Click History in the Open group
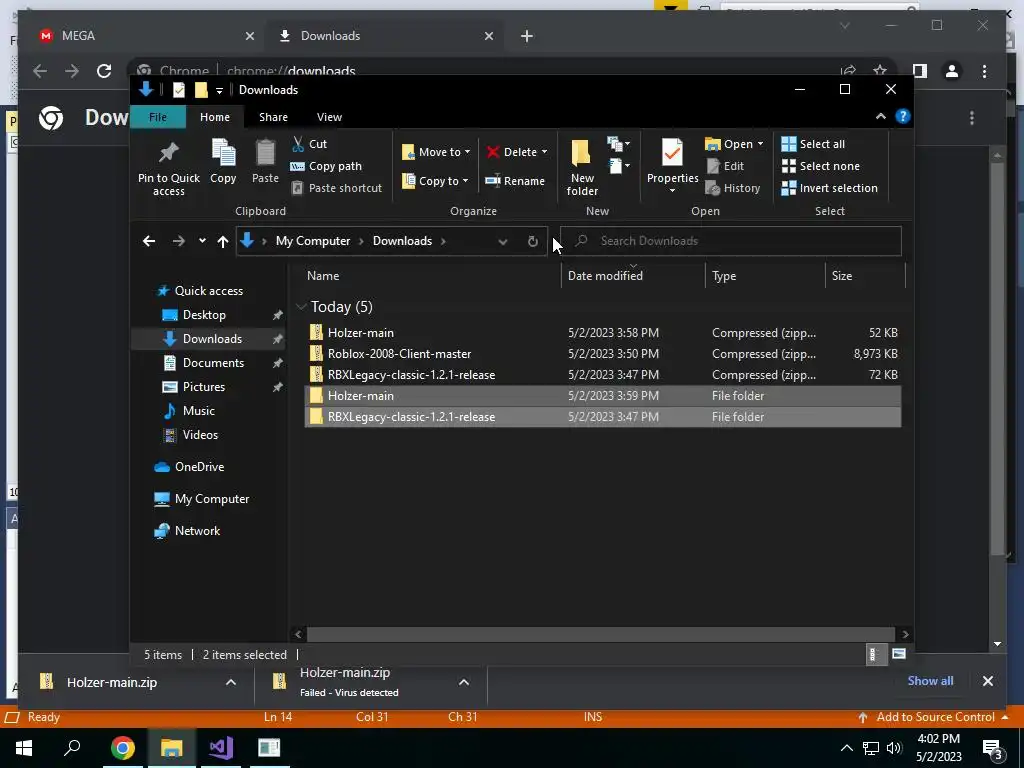Screen dimensions: 1024x768 tap(733, 188)
